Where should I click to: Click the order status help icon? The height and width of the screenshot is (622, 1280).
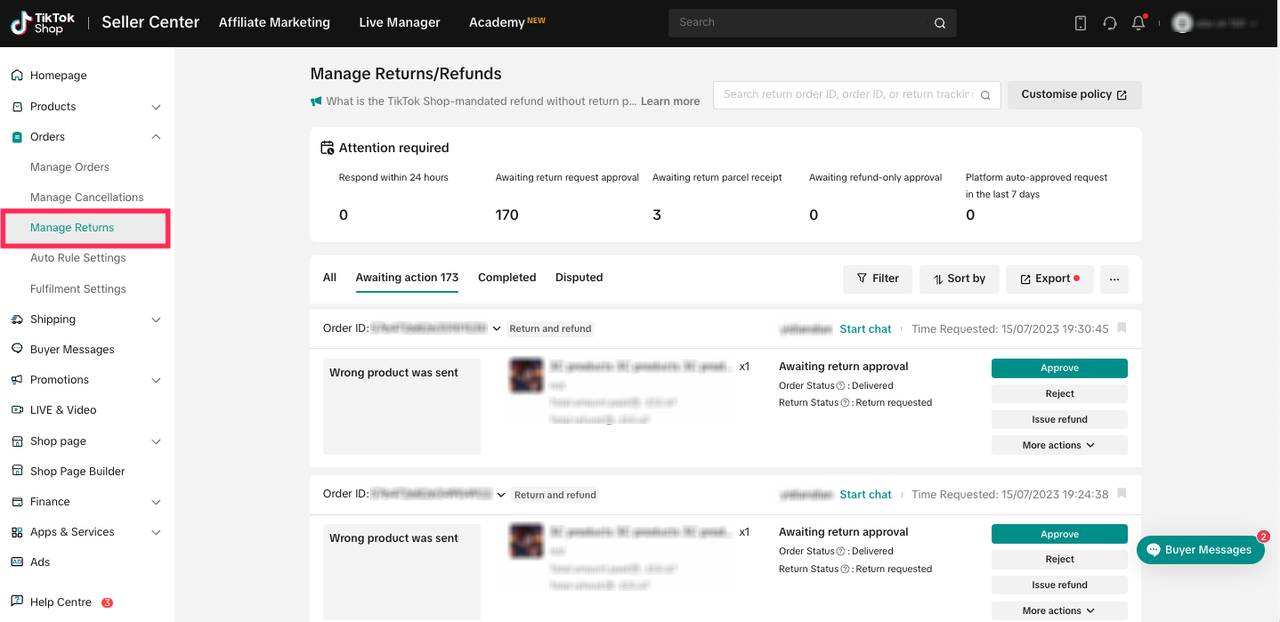click(841, 386)
